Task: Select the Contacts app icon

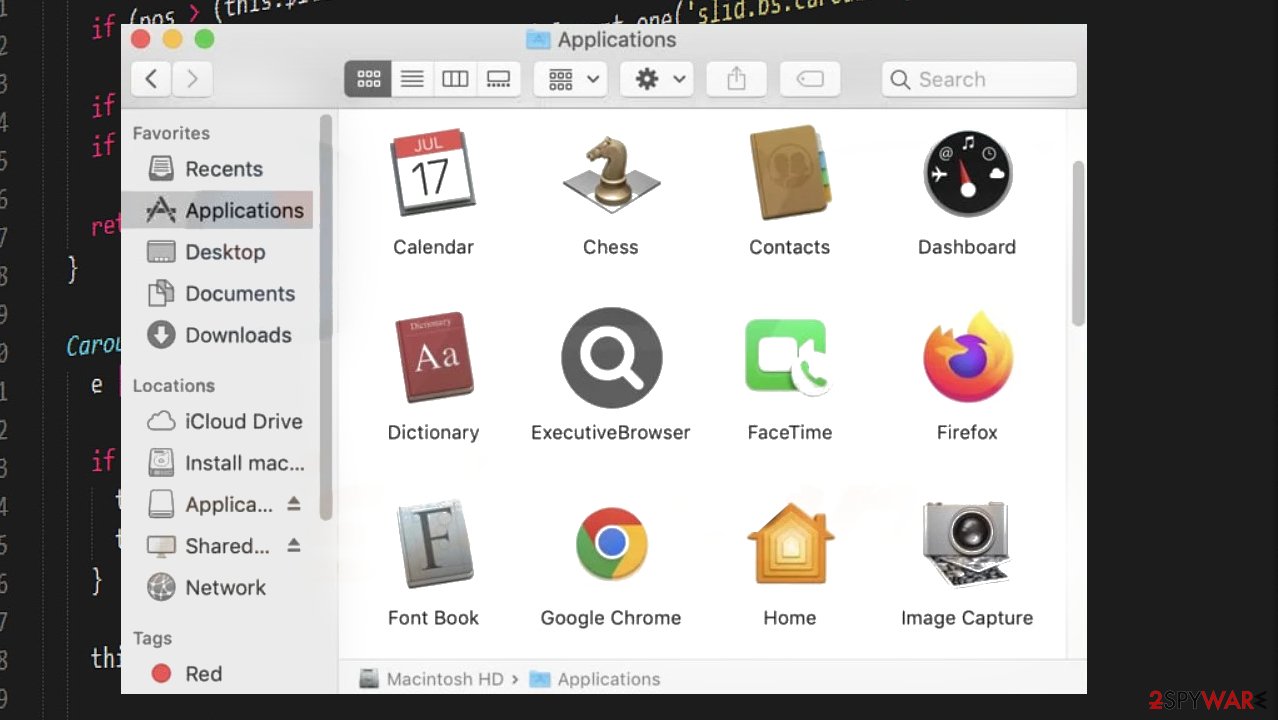Action: [x=790, y=172]
